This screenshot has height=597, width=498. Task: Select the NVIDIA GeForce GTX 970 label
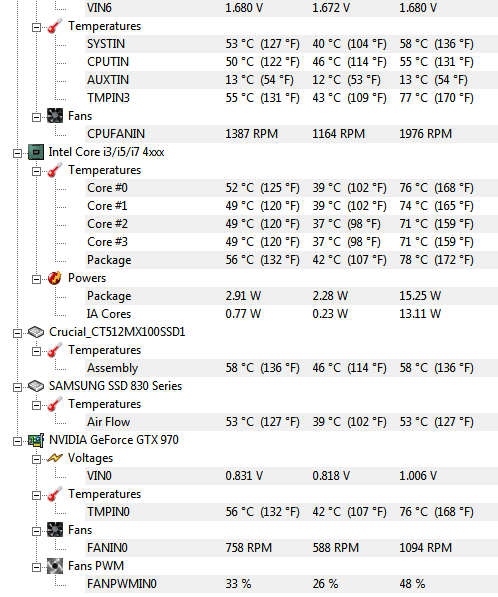[114, 440]
